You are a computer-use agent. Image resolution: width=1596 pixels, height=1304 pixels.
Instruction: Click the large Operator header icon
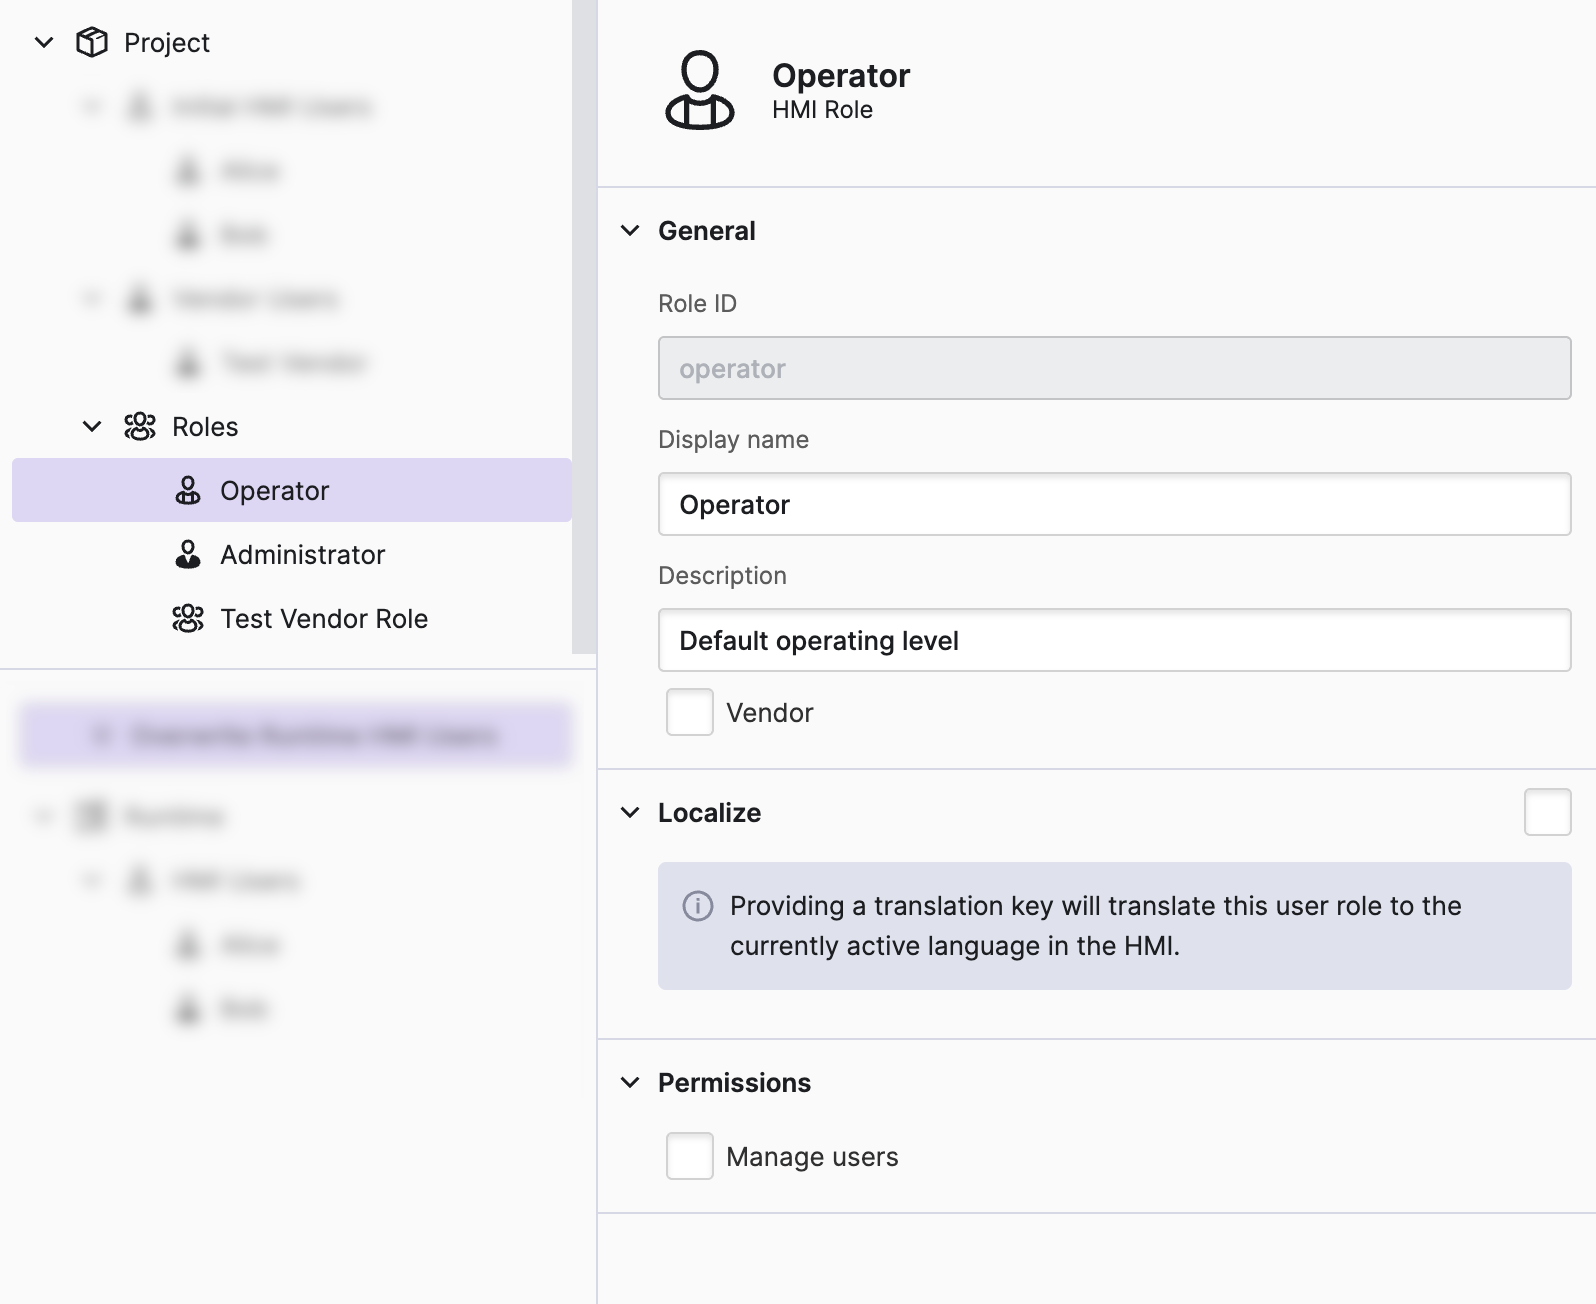pos(700,90)
